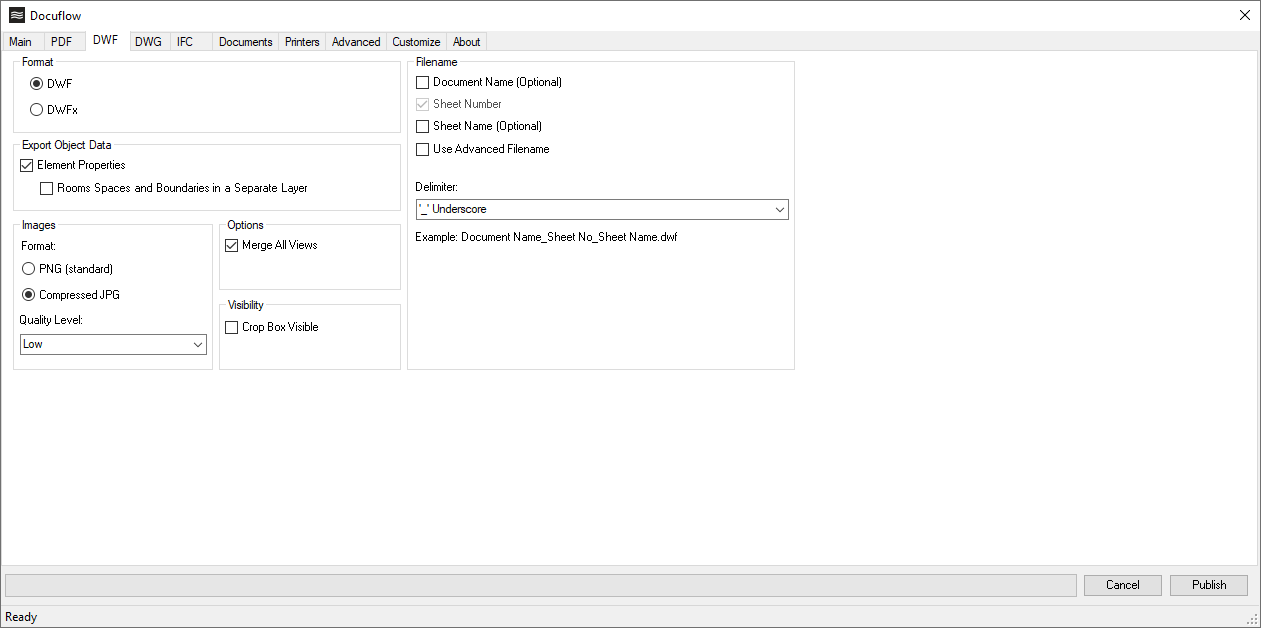Go to the Advanced tab
The width and height of the screenshot is (1261, 628).
click(x=355, y=41)
